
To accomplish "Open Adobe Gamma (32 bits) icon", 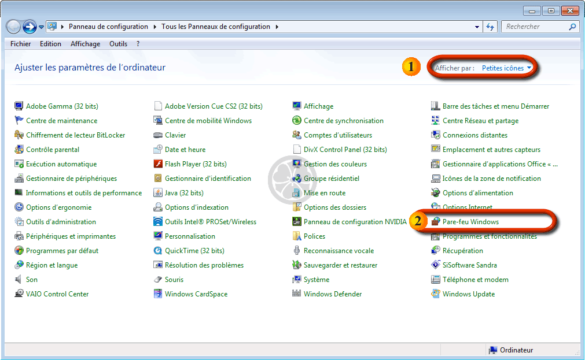I will point(19,106).
